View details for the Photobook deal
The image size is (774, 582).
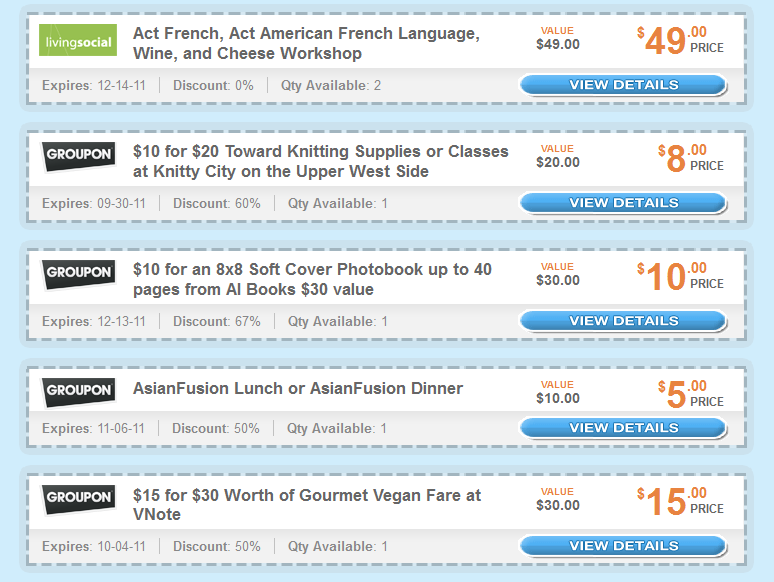point(623,321)
